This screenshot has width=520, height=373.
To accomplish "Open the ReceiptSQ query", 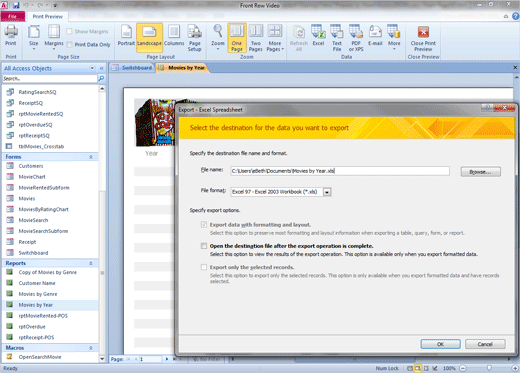I will tap(31, 103).
